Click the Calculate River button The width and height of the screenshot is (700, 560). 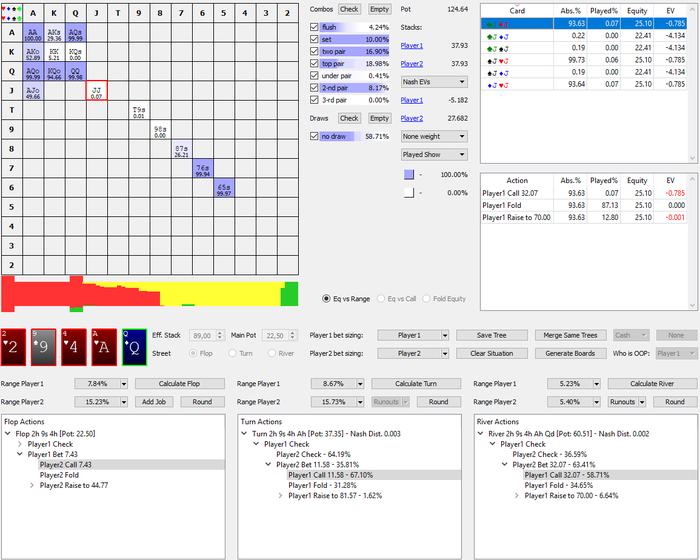tap(652, 384)
